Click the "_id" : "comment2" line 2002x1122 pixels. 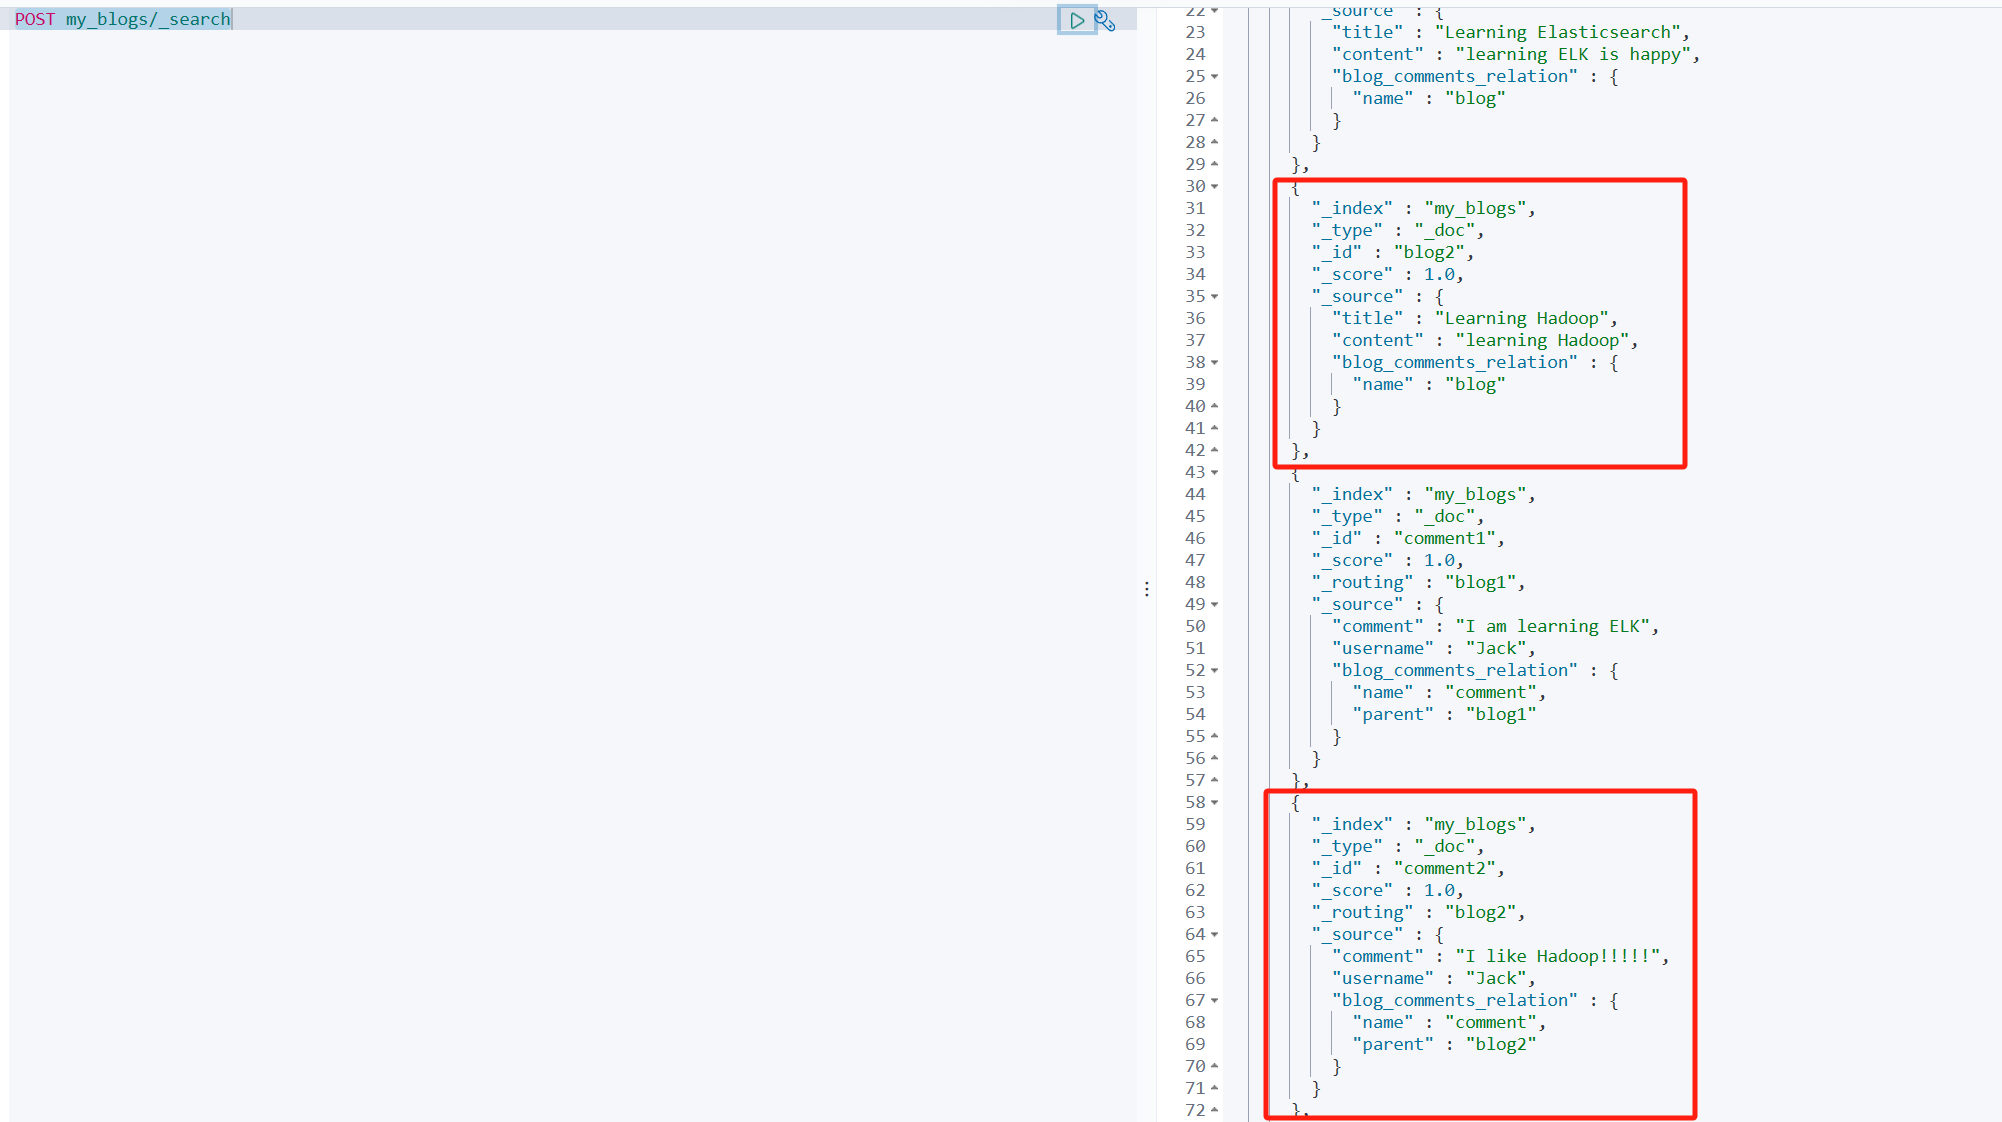[1408, 868]
